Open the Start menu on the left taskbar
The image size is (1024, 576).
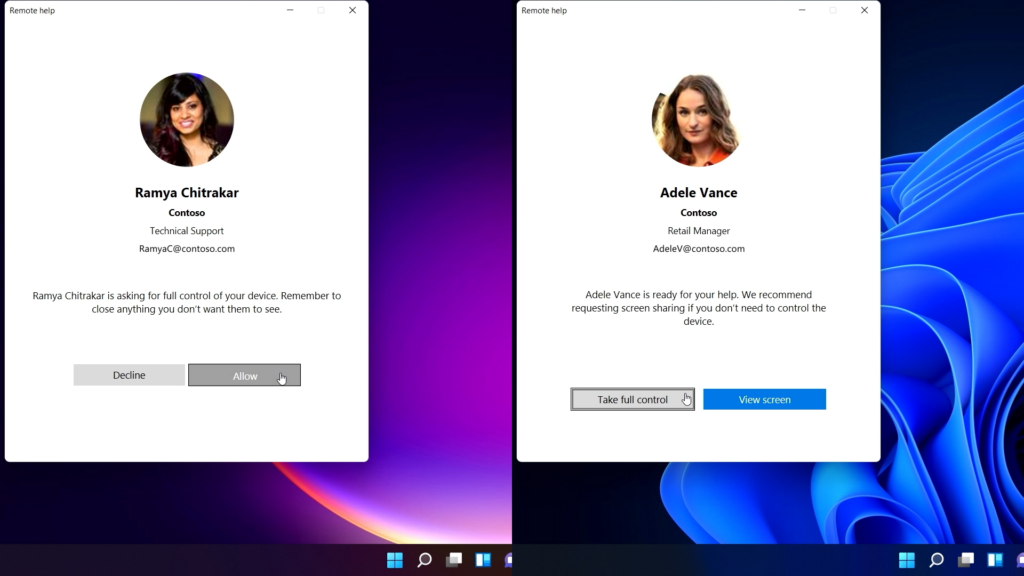coord(394,560)
